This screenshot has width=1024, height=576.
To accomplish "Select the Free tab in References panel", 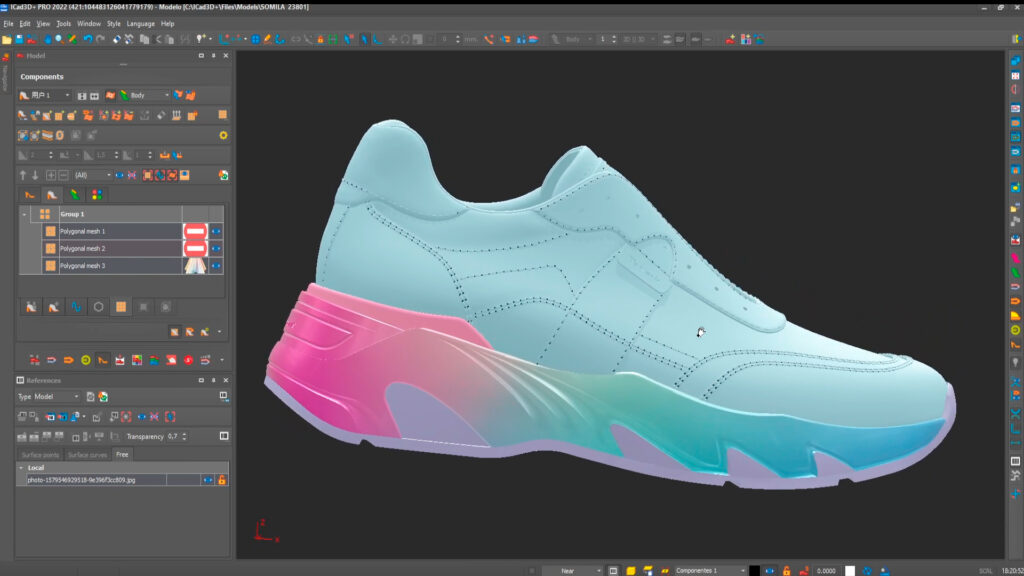I will coord(122,455).
